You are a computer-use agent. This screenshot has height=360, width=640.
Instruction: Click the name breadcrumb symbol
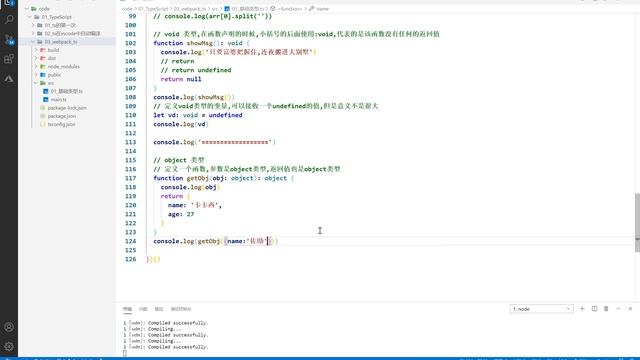[x=322, y=9]
